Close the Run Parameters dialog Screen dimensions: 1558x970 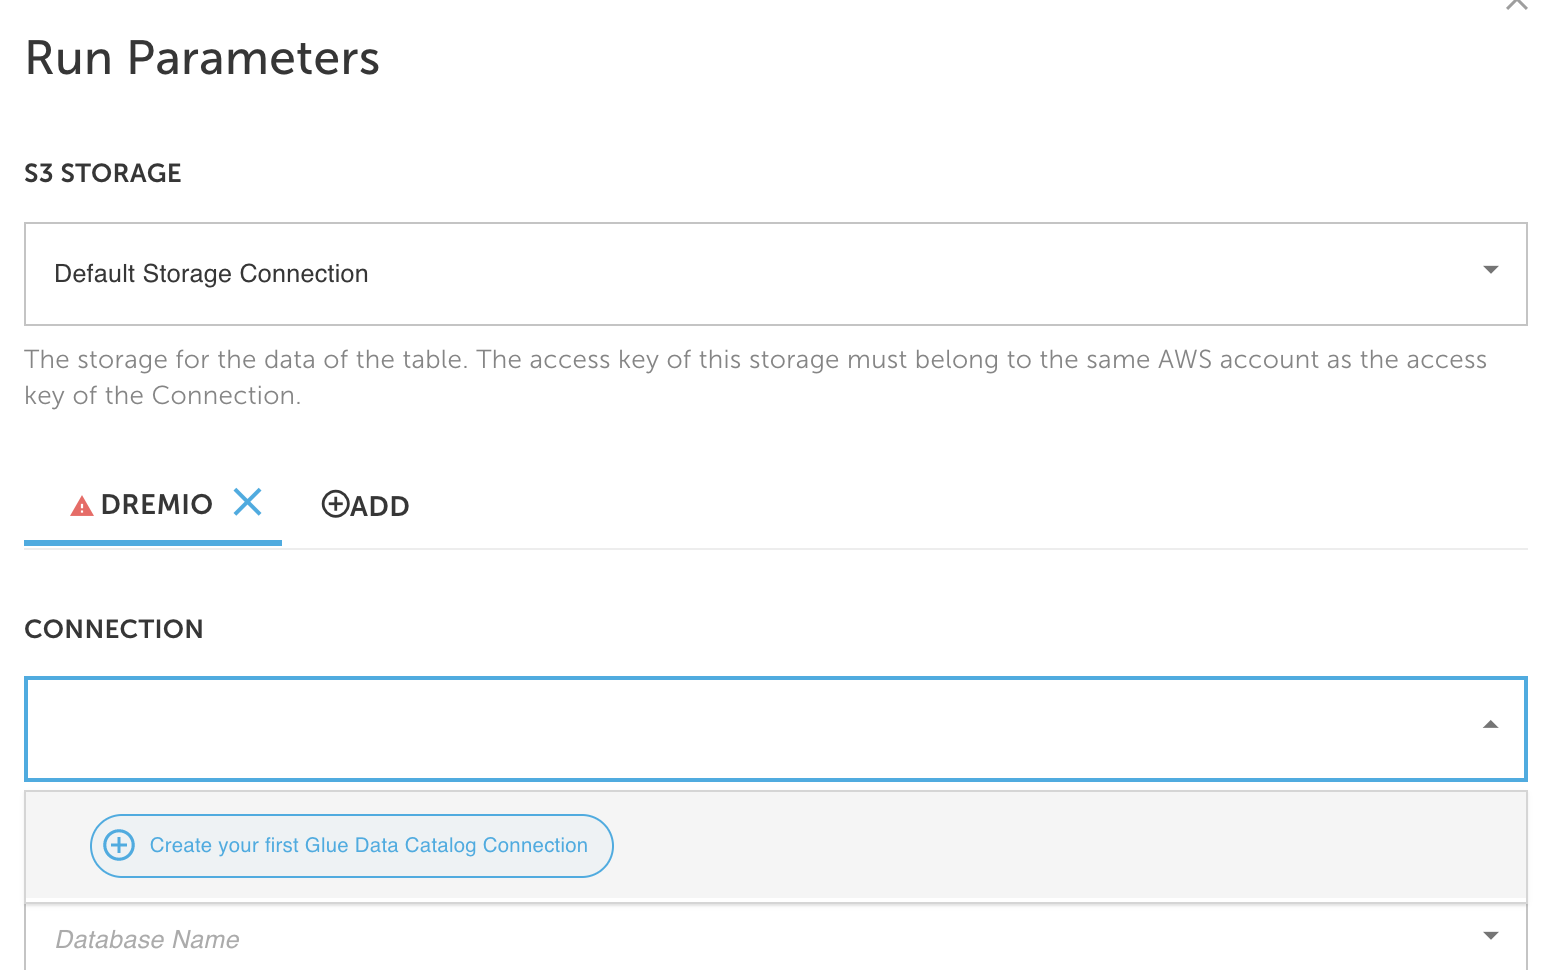tap(1517, 4)
